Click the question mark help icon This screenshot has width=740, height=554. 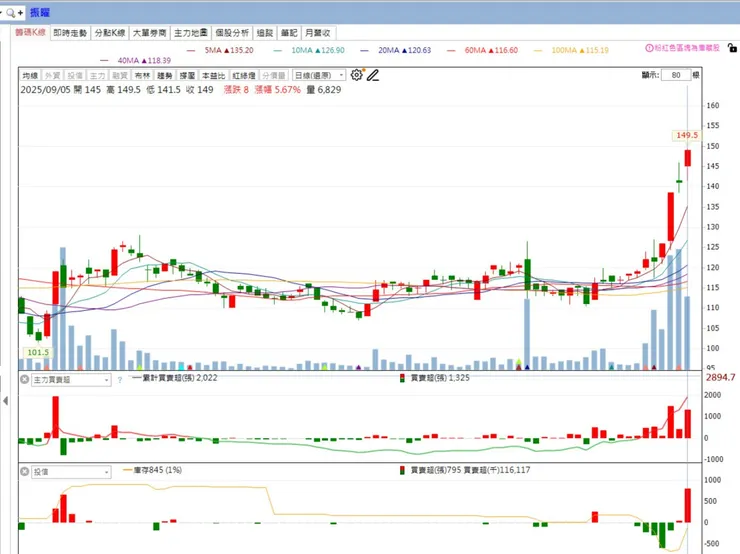(x=120, y=379)
